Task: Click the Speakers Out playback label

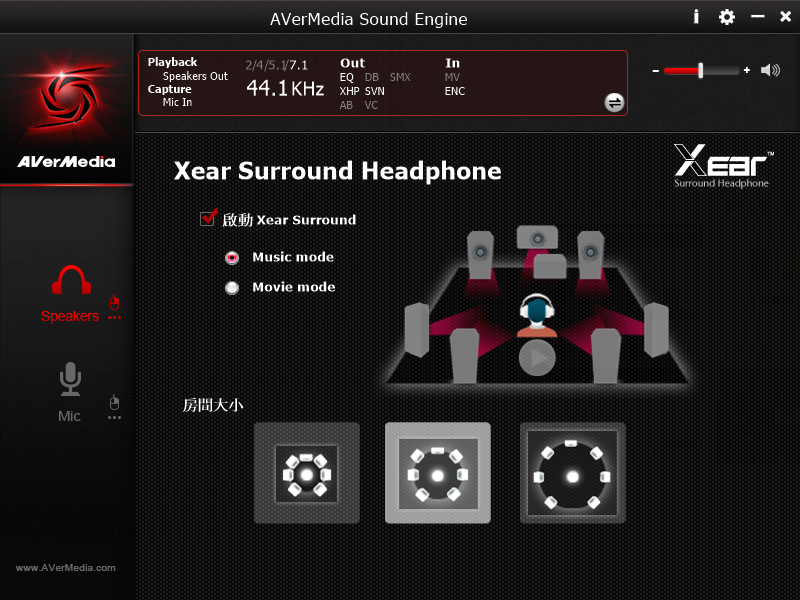Action: tap(195, 76)
